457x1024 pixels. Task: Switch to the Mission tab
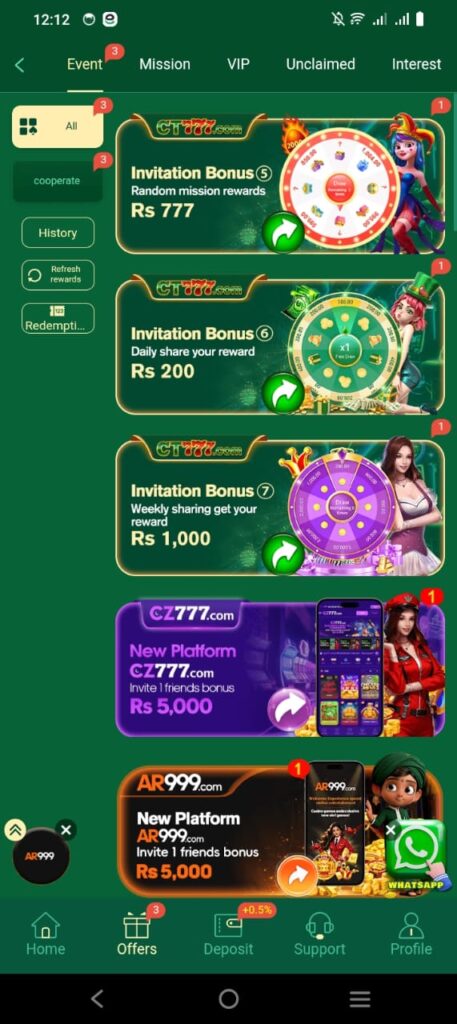coord(165,64)
